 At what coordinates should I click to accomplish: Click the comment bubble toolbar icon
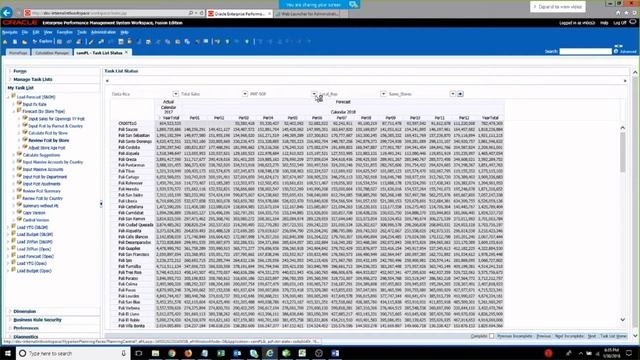[206, 42]
